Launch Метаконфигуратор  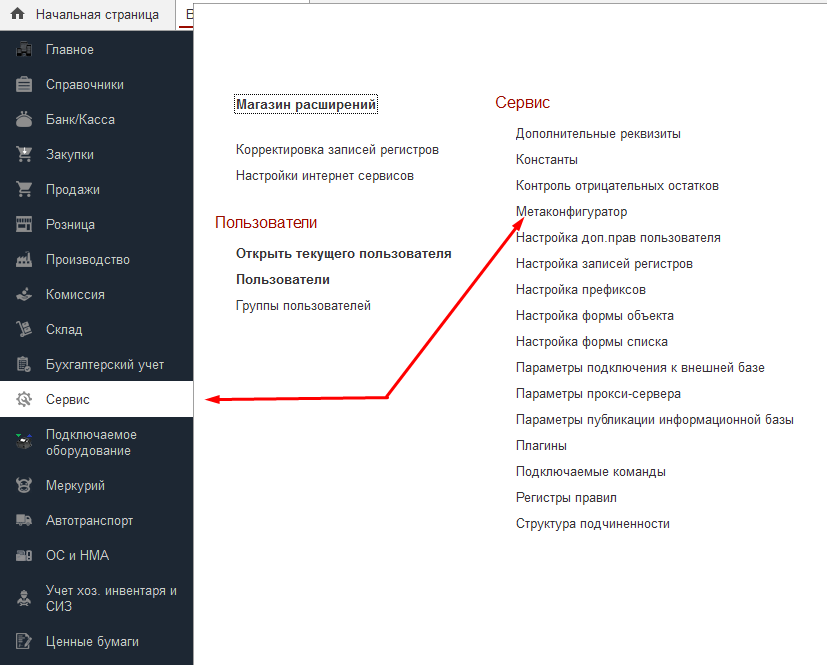(x=571, y=211)
